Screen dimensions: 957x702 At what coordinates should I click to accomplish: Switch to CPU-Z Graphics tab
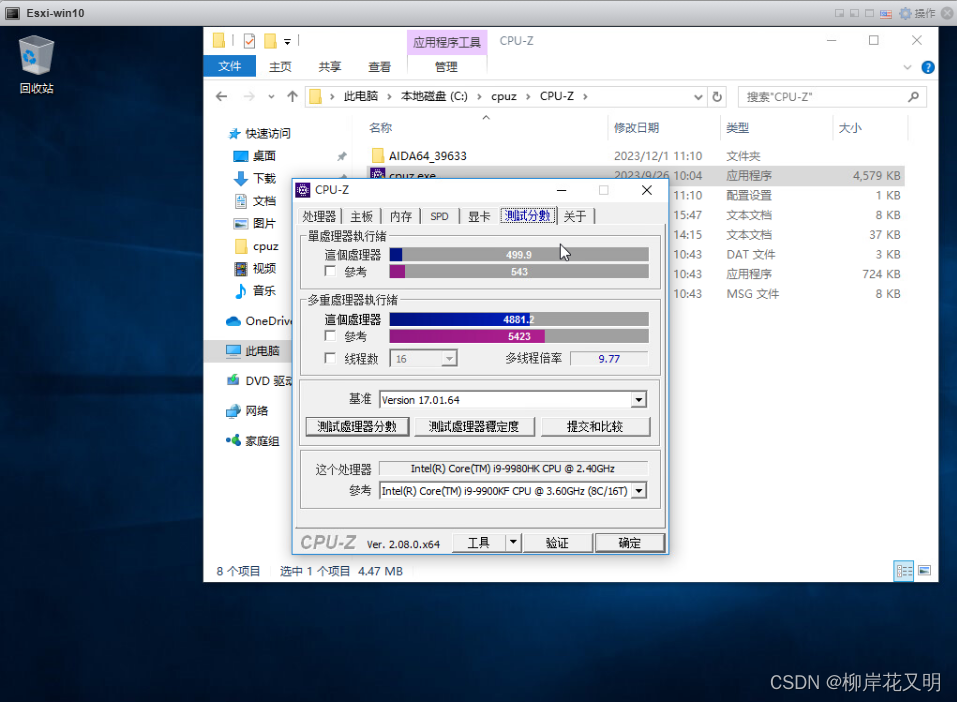click(x=478, y=216)
